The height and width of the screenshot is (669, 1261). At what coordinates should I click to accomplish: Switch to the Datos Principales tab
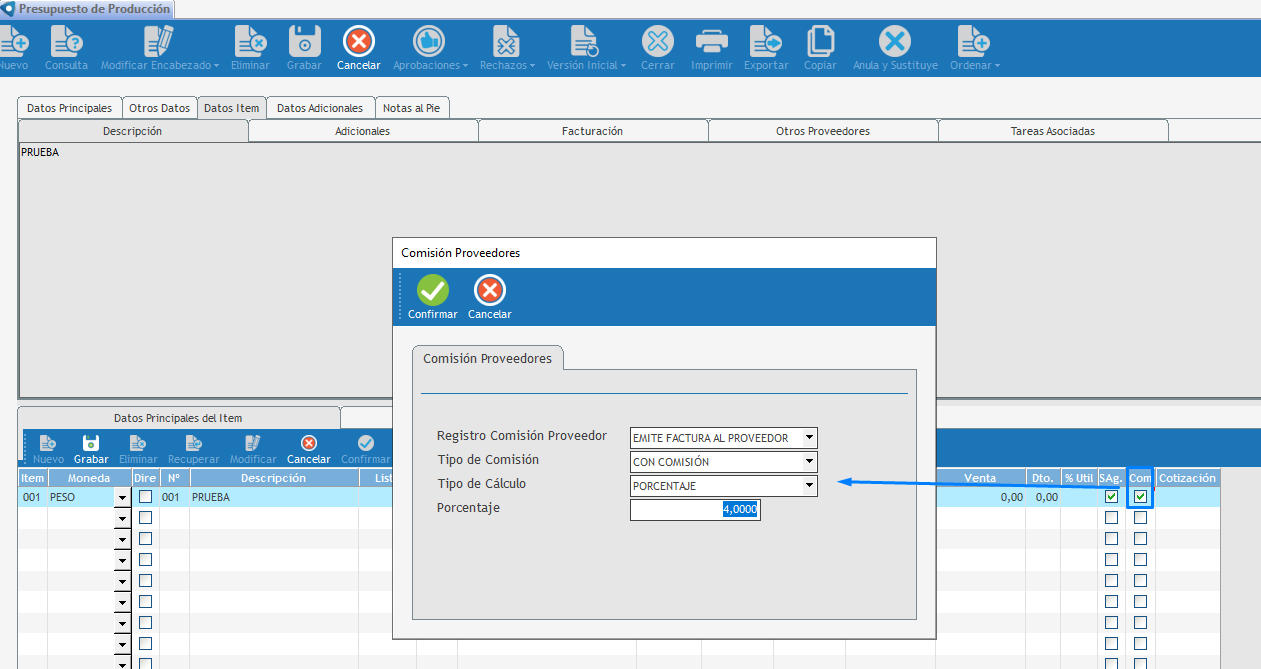69,108
